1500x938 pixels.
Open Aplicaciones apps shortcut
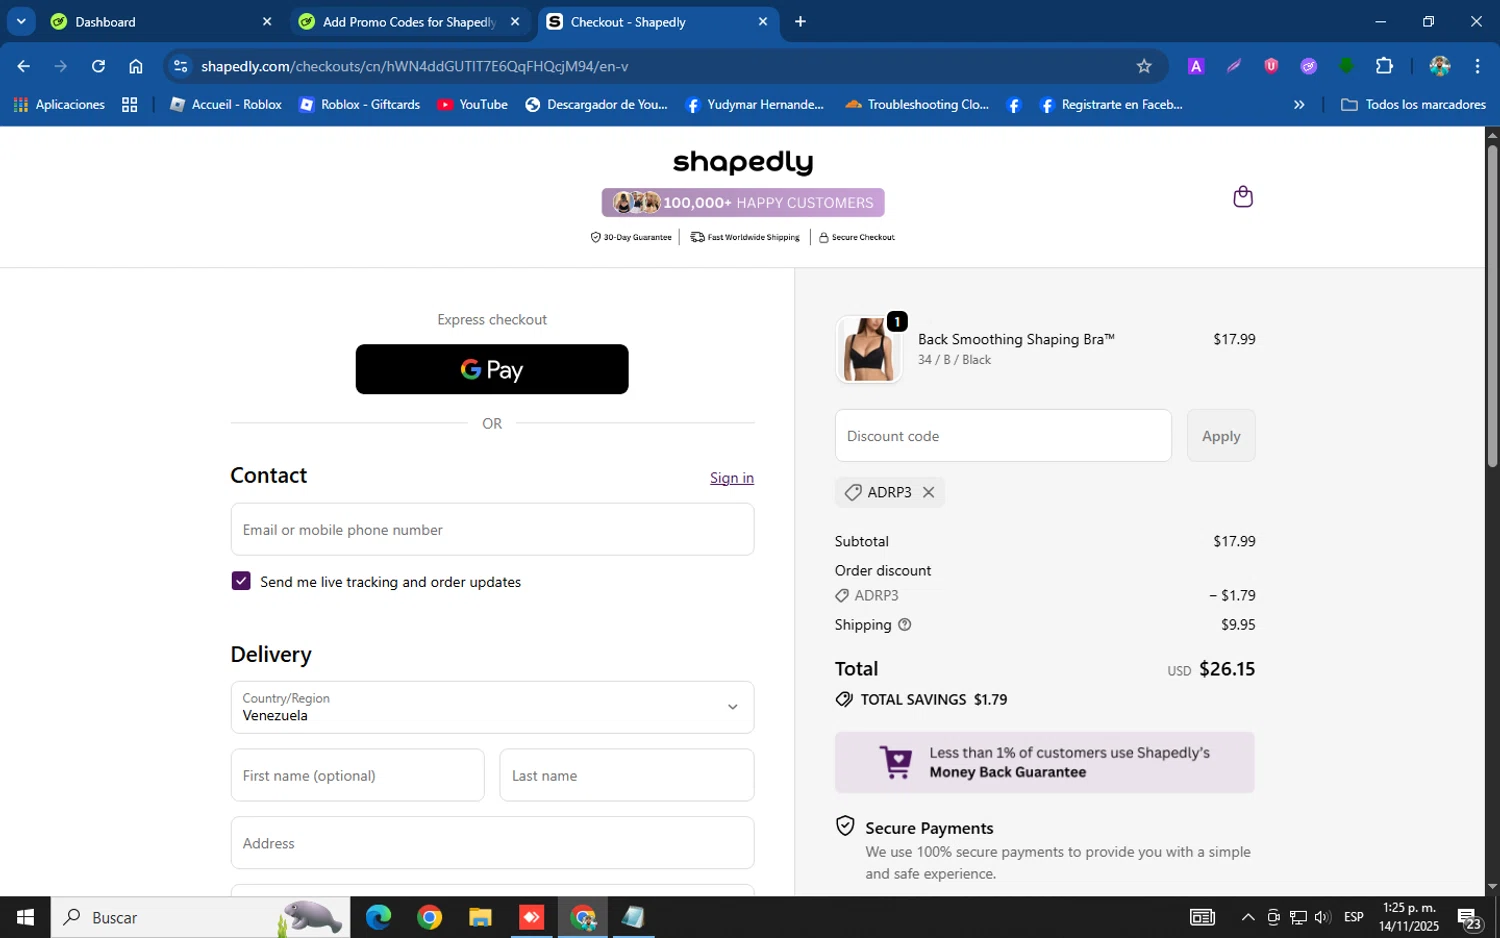(59, 104)
